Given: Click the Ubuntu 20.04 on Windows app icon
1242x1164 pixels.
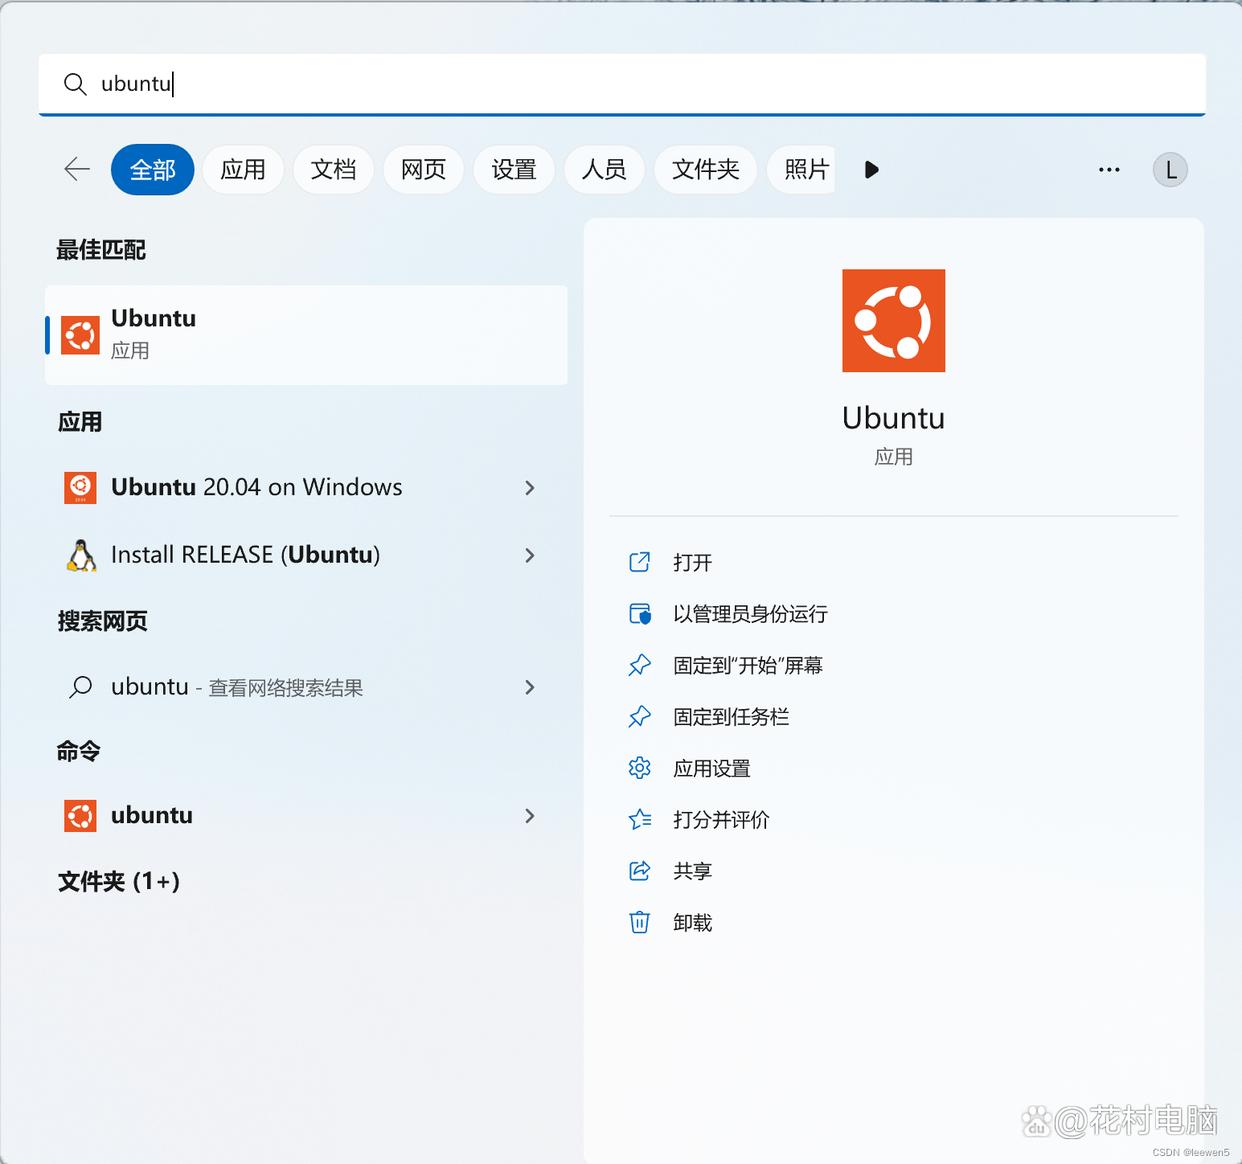Looking at the screenshot, I should click(x=80, y=488).
